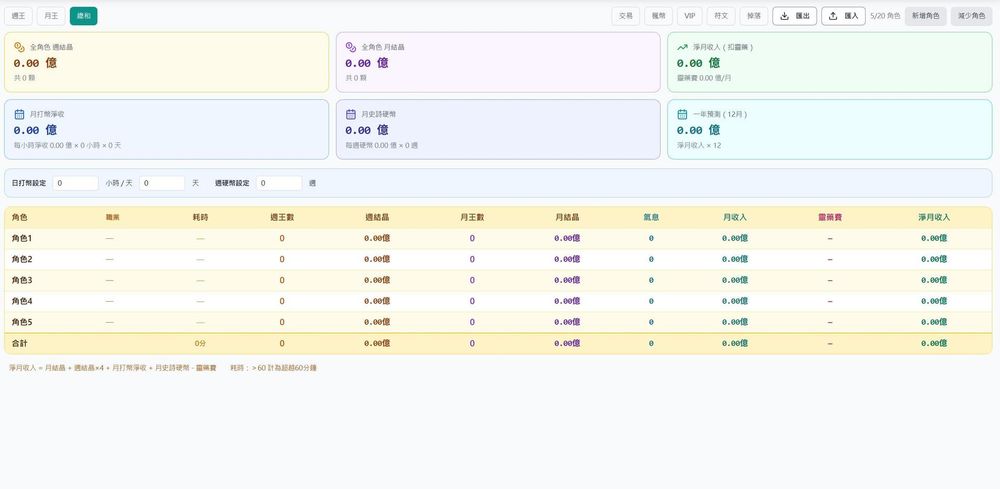Click 角色3 row's 月結晶 value

tap(567, 280)
